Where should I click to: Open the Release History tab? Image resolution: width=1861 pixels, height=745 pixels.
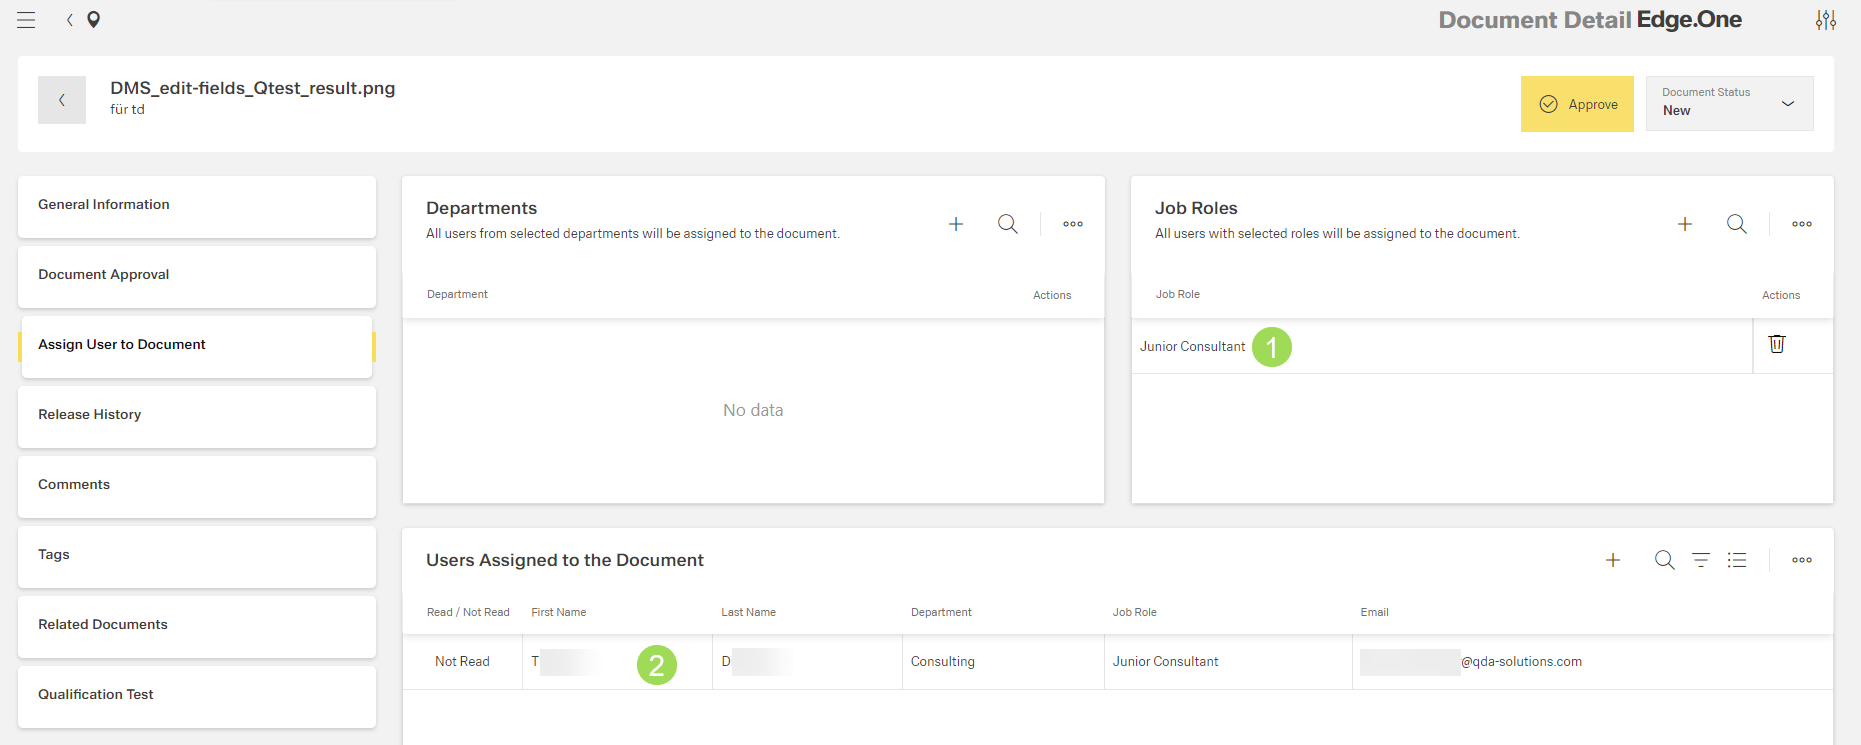click(x=197, y=415)
